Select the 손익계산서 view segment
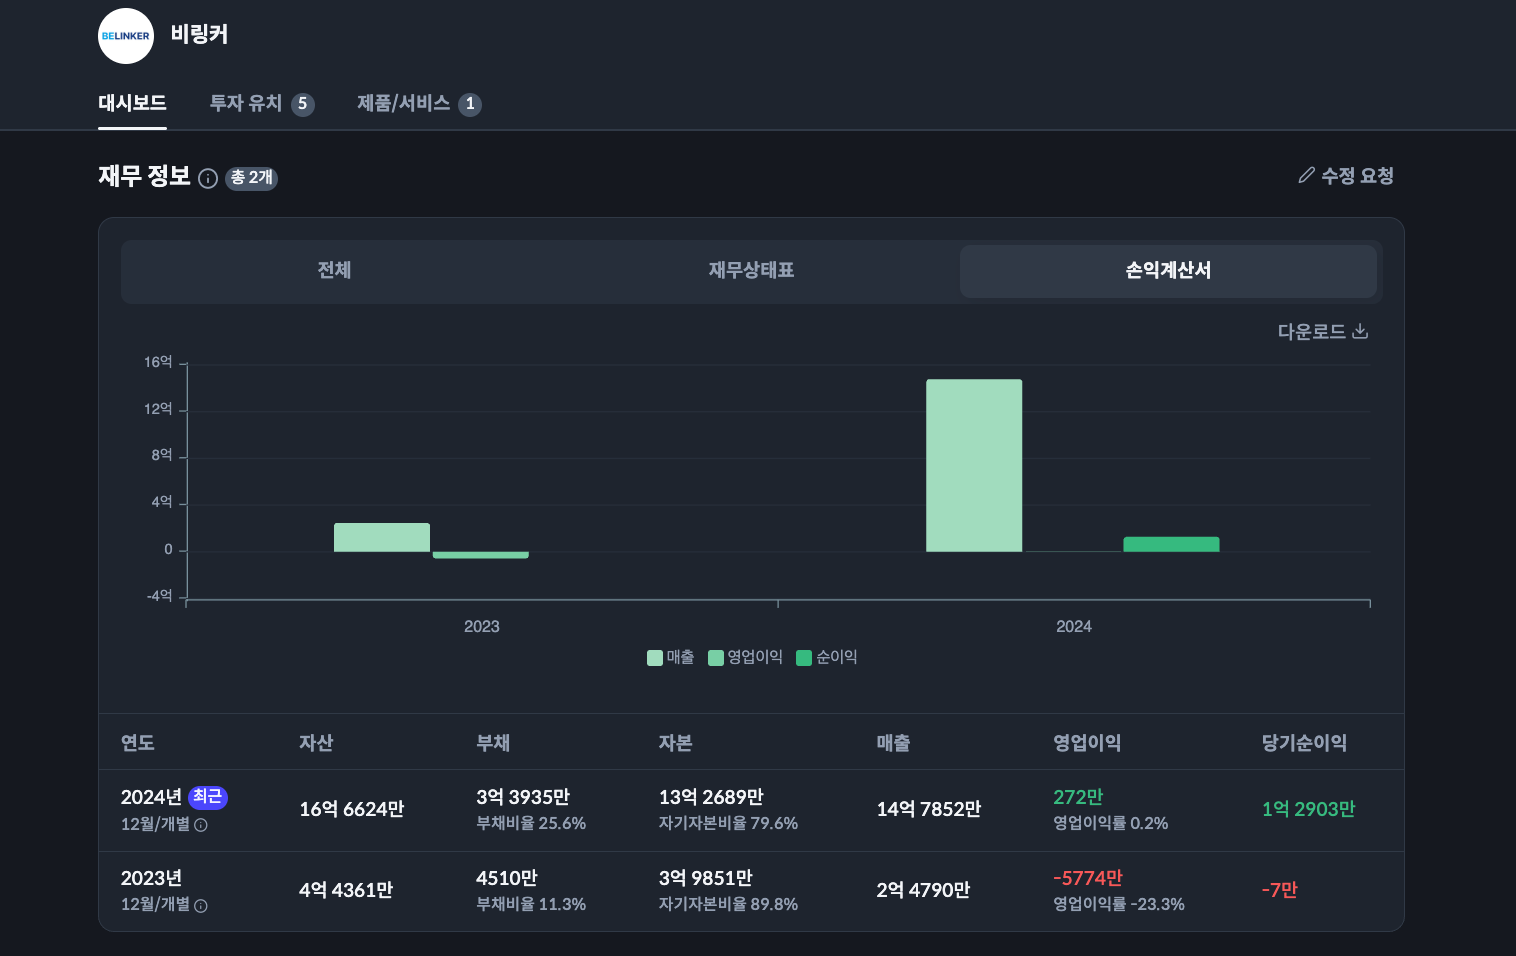The height and width of the screenshot is (956, 1516). pos(1168,271)
